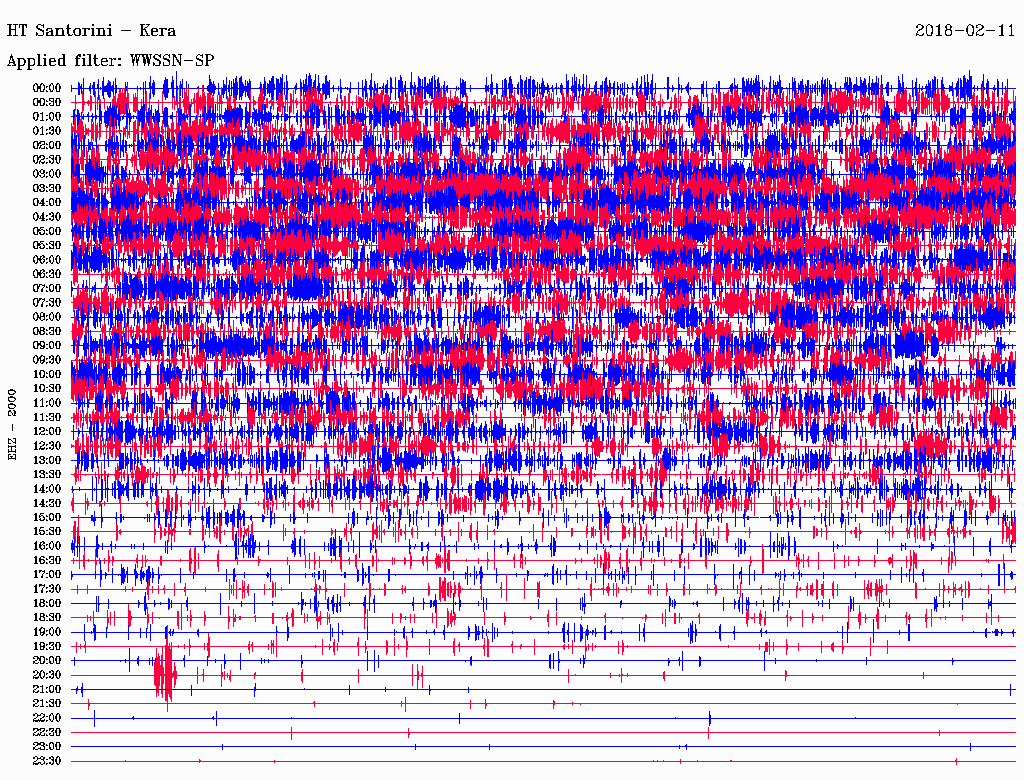Select the 23:00 time label

[46, 747]
